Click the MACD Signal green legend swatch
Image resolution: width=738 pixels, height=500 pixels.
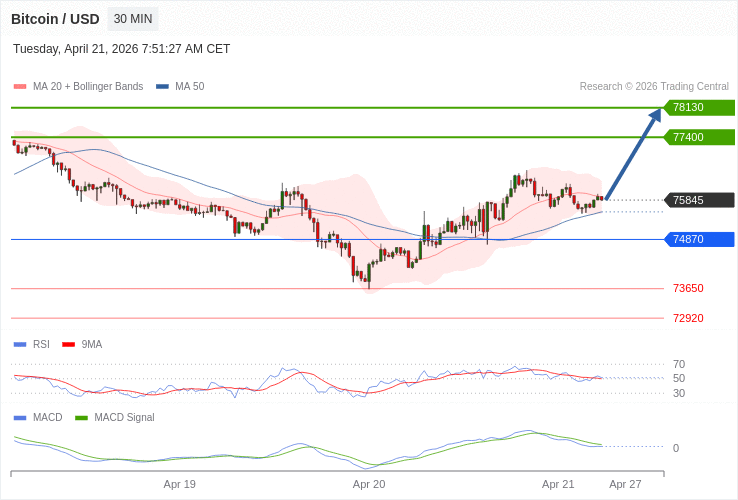[x=82, y=418]
